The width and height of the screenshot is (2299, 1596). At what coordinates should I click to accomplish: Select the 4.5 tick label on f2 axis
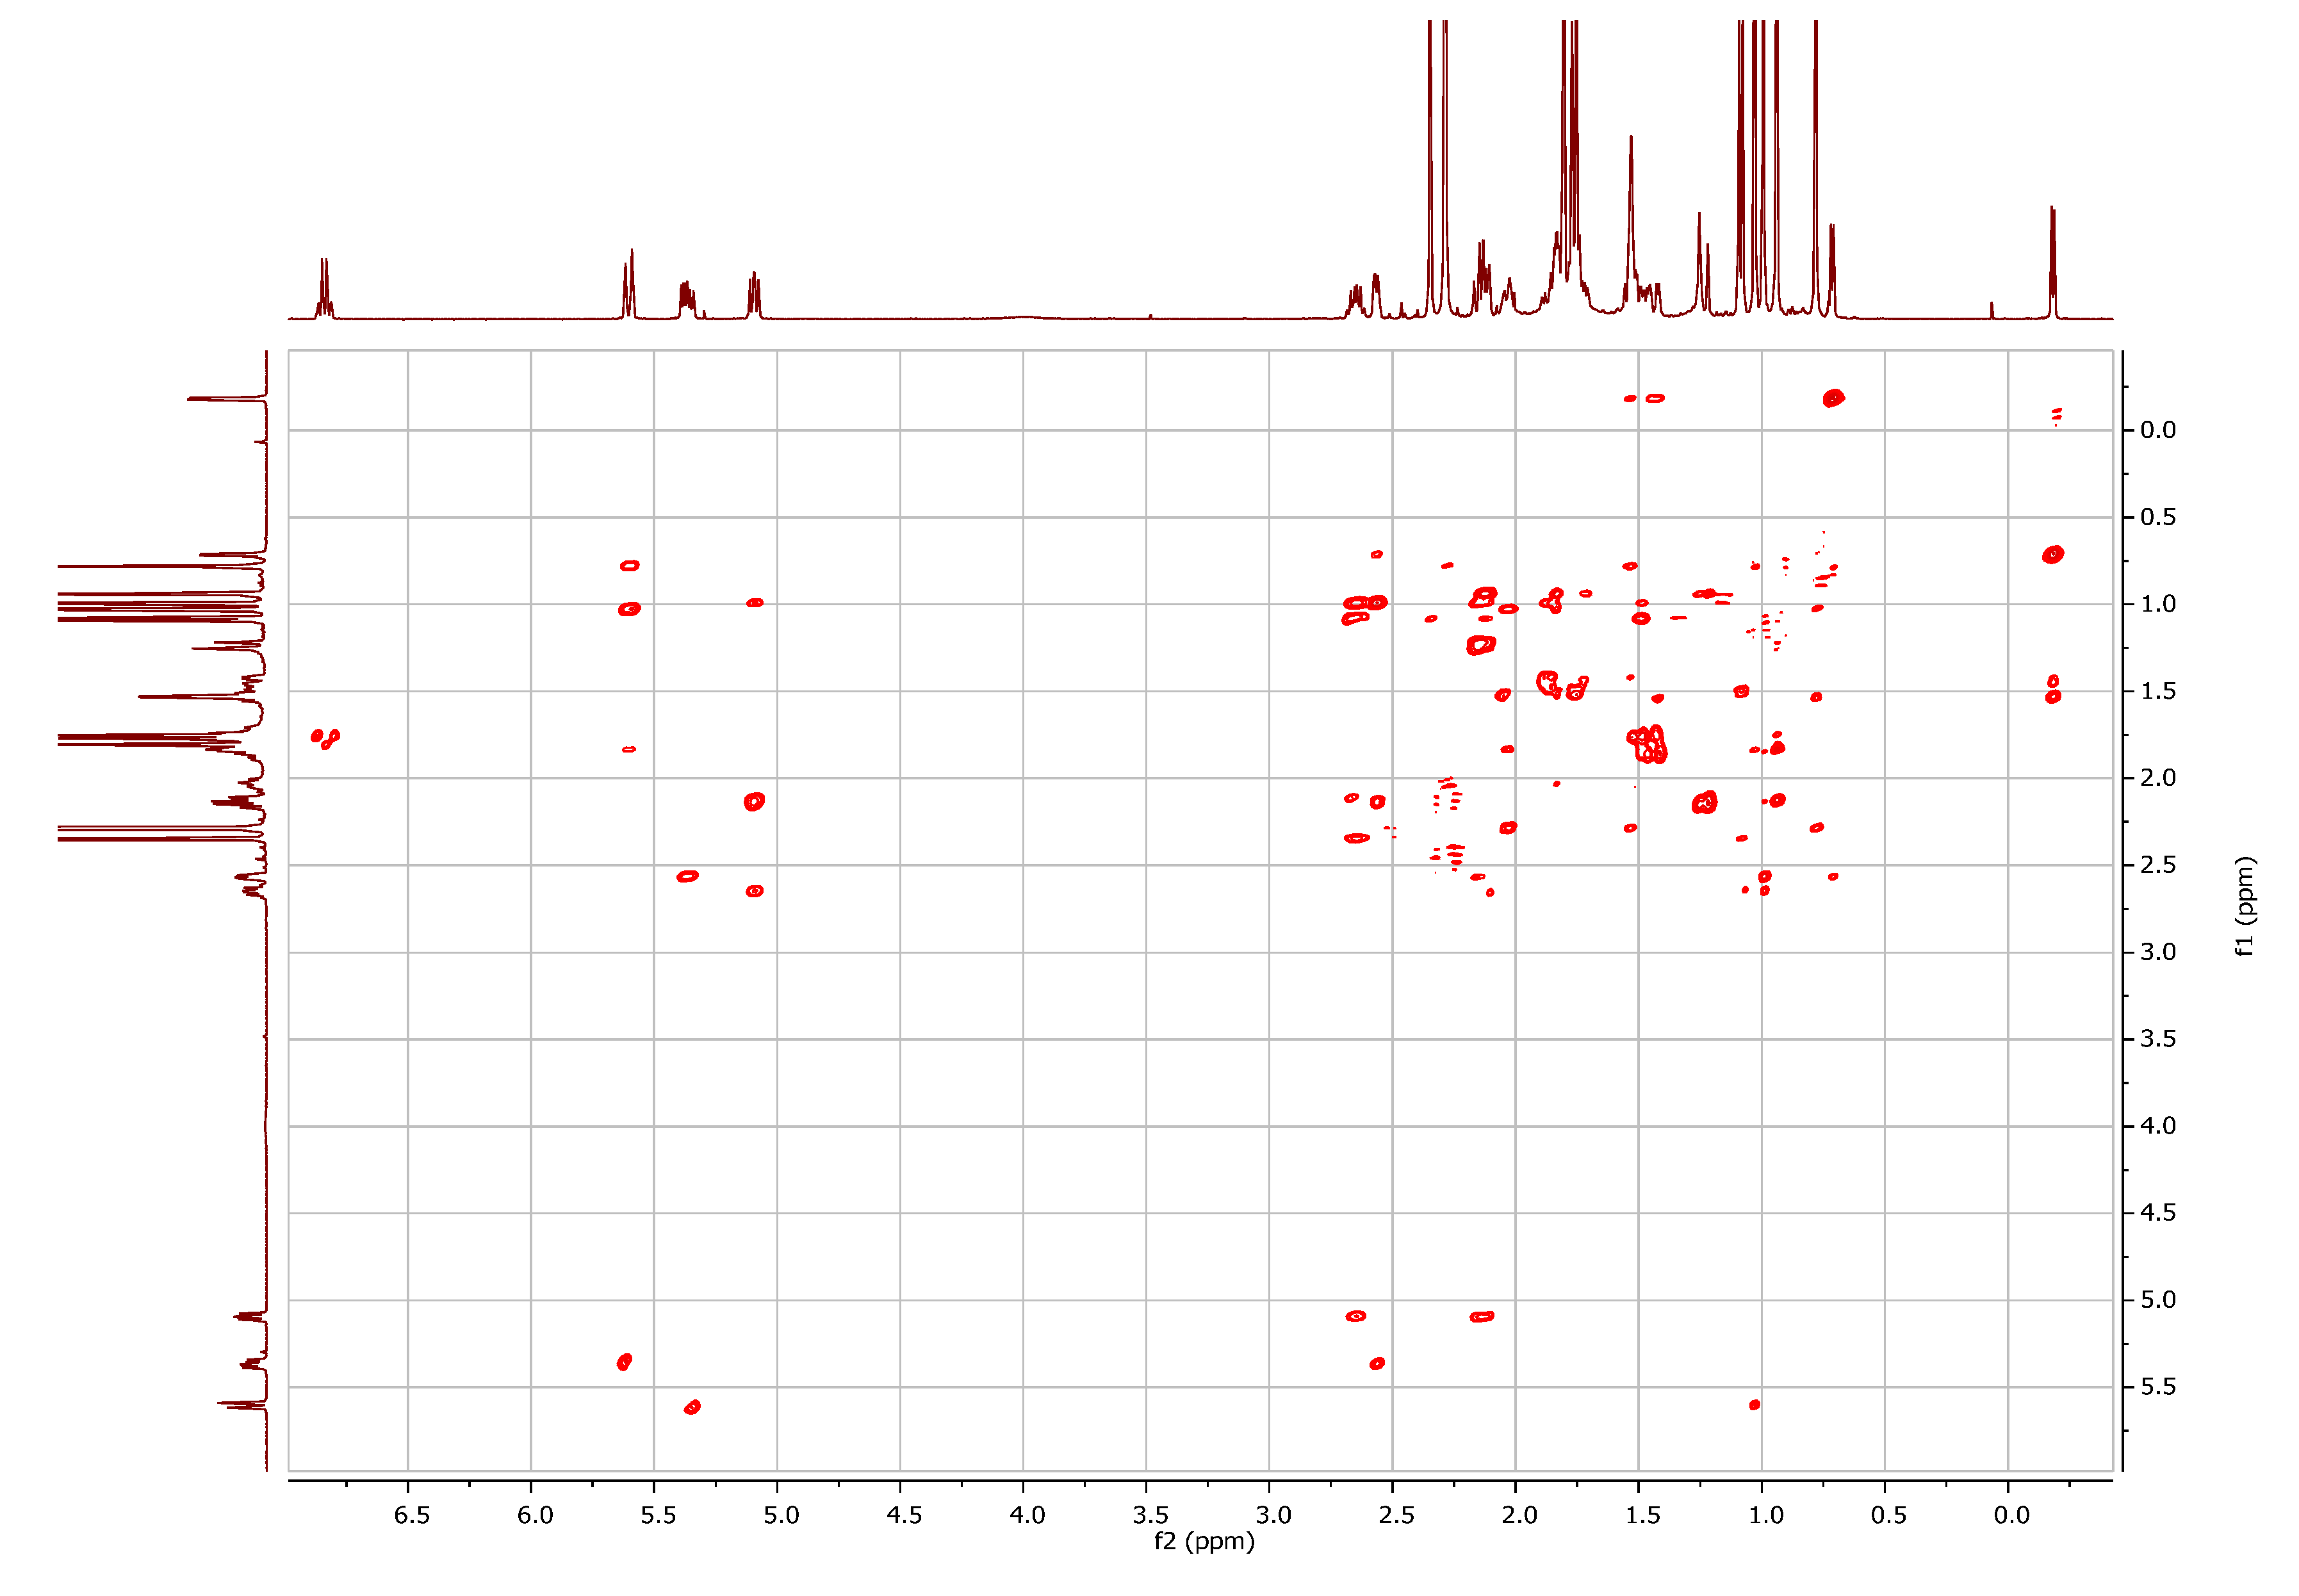[x=904, y=1515]
